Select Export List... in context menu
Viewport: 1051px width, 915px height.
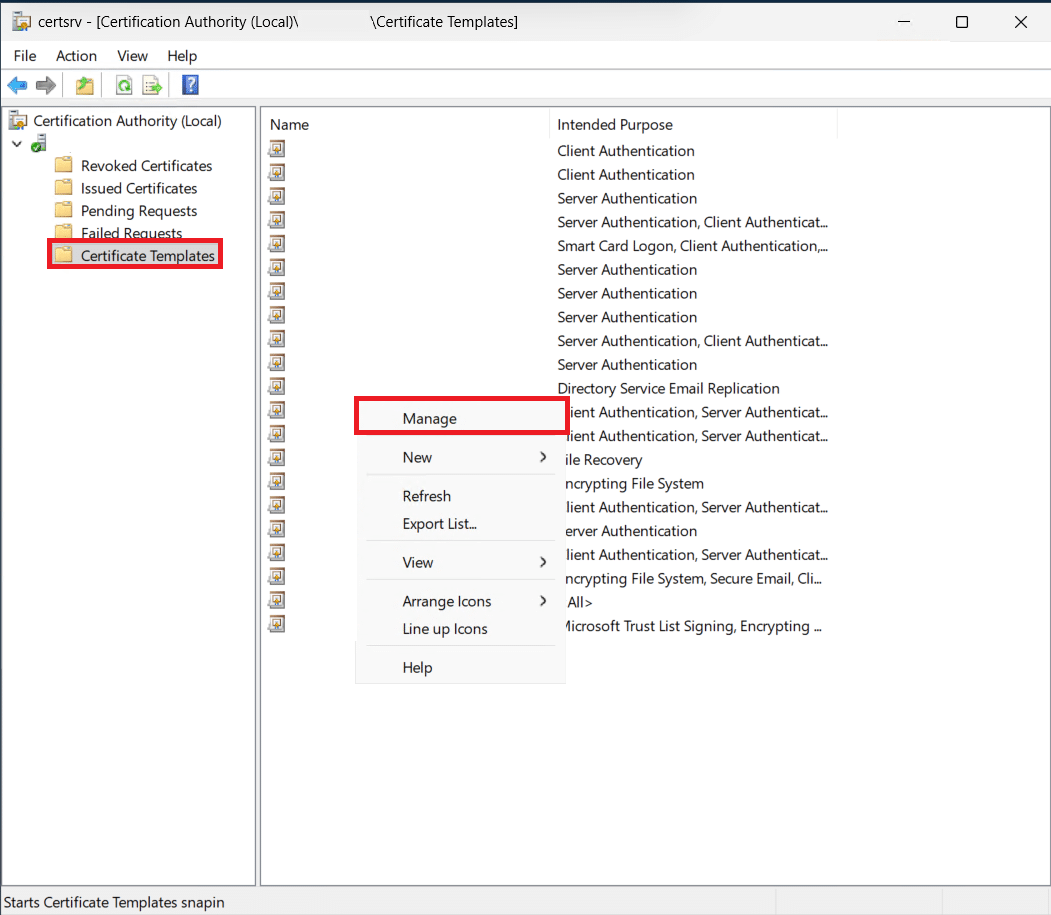point(439,524)
